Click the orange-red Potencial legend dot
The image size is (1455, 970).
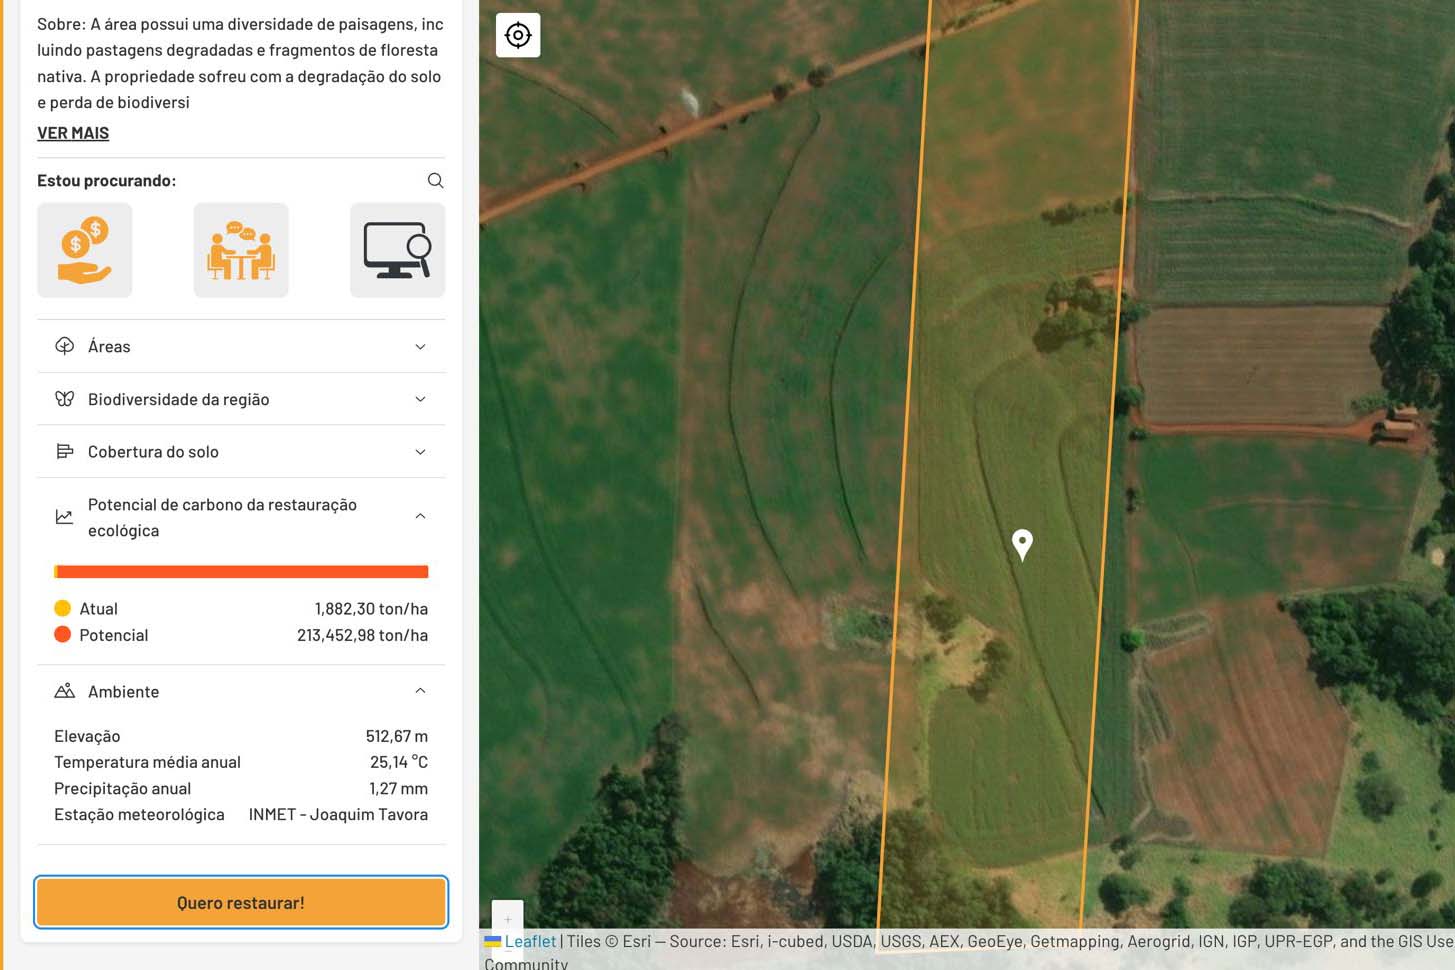pyautogui.click(x=62, y=634)
